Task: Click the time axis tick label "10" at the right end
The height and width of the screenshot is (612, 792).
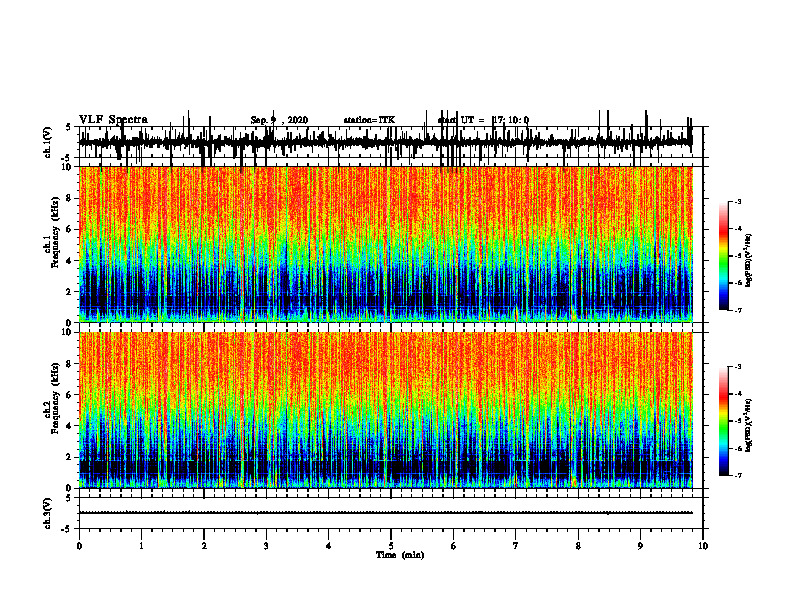Action: tap(703, 546)
